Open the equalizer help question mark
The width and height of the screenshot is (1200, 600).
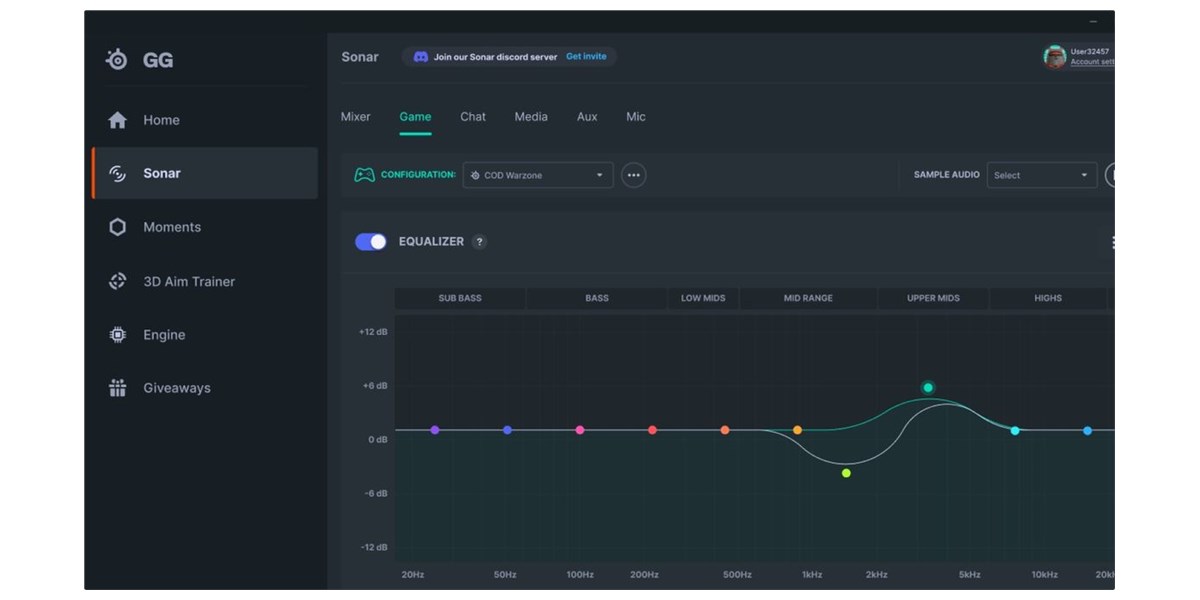(x=479, y=242)
